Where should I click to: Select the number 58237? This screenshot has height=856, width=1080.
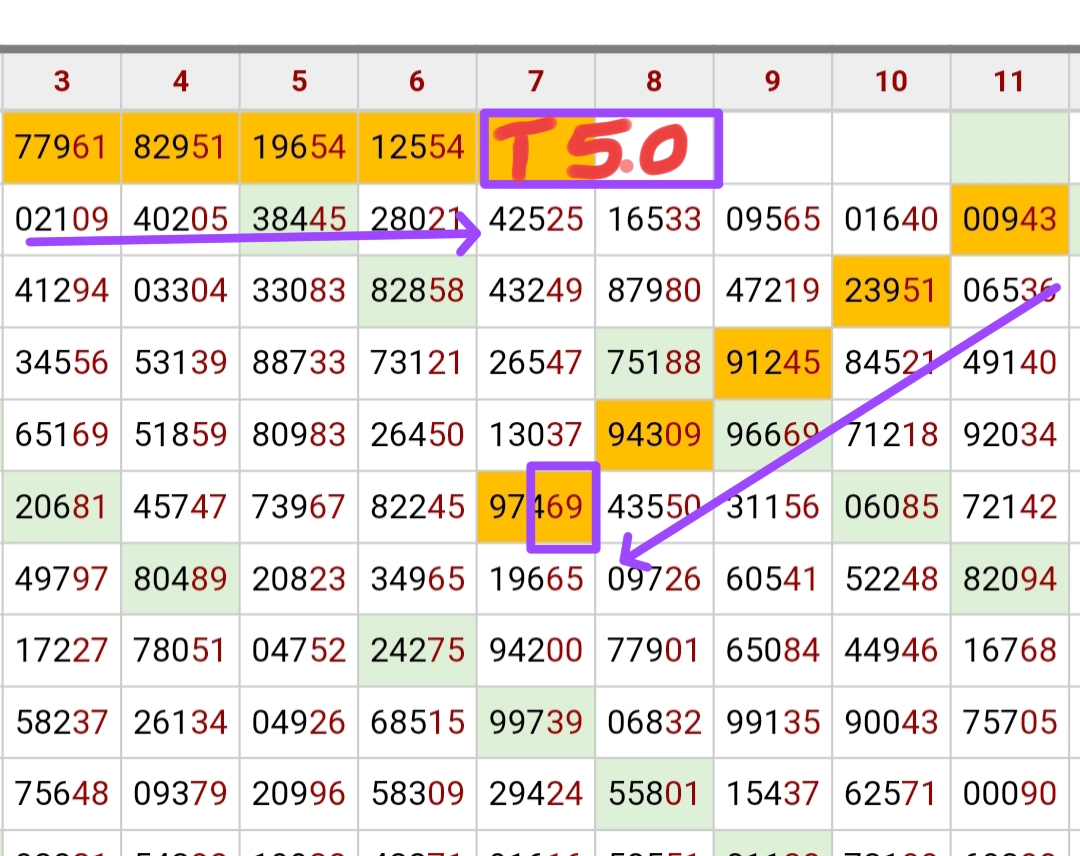click(x=62, y=722)
